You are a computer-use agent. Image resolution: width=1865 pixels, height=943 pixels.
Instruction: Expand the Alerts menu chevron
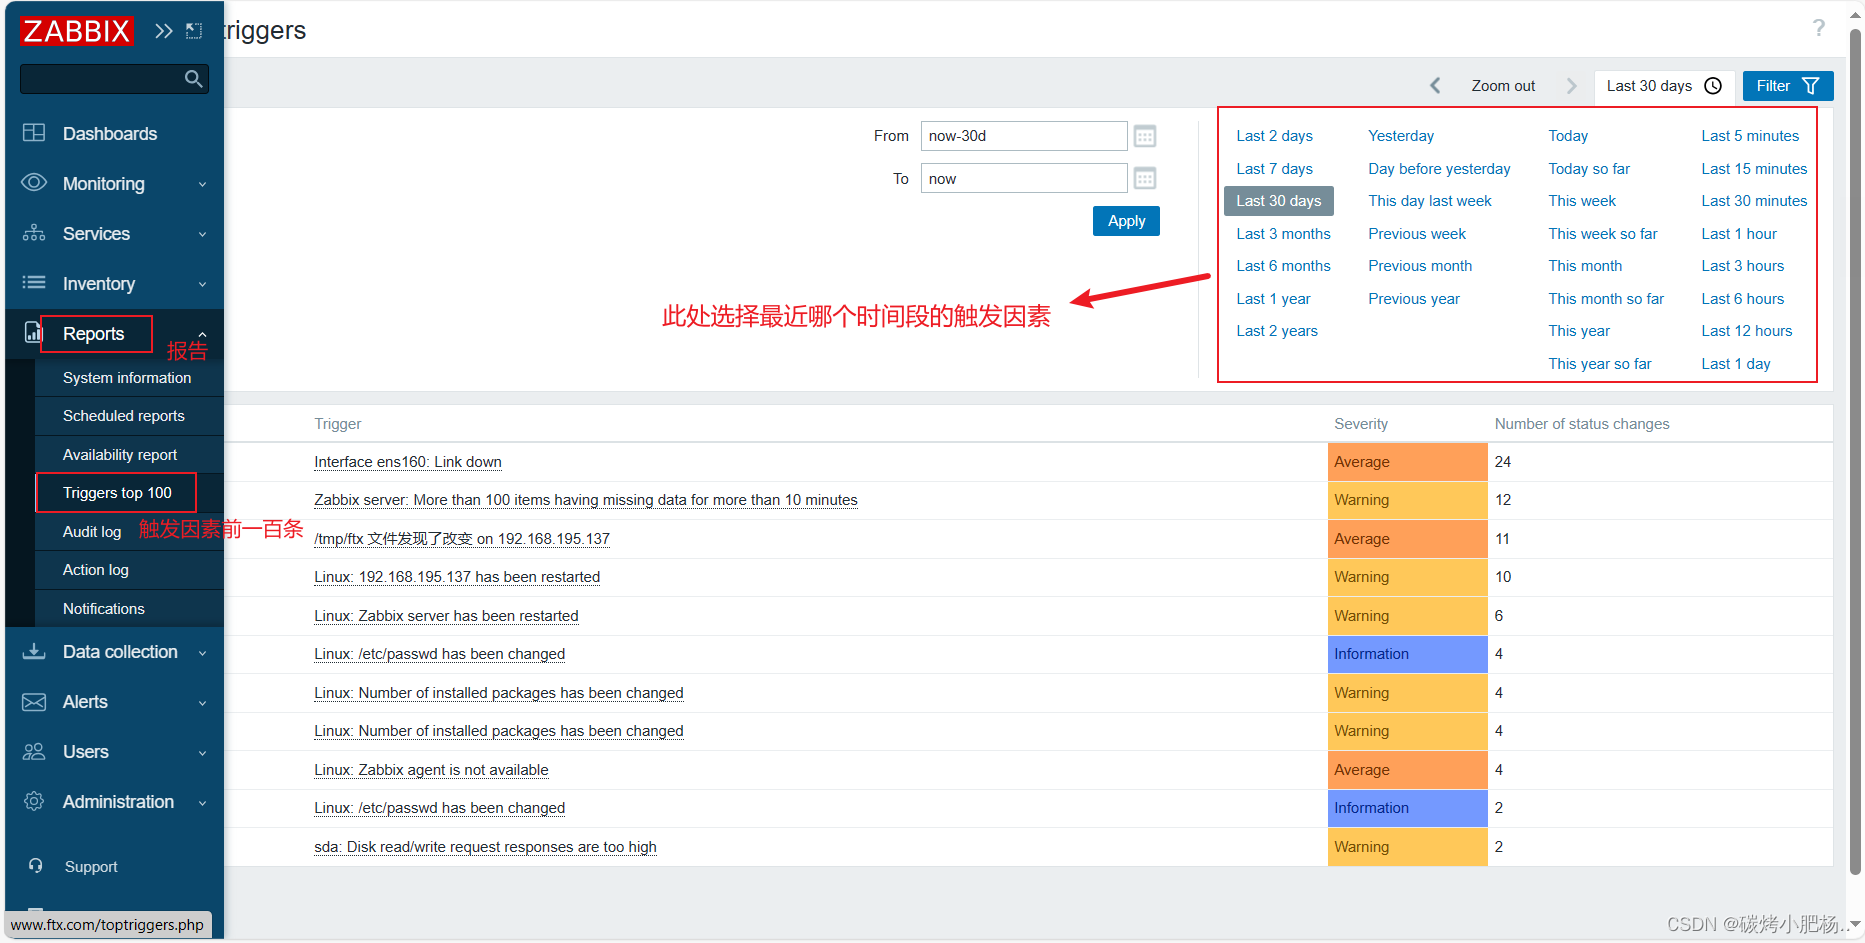pyautogui.click(x=202, y=703)
